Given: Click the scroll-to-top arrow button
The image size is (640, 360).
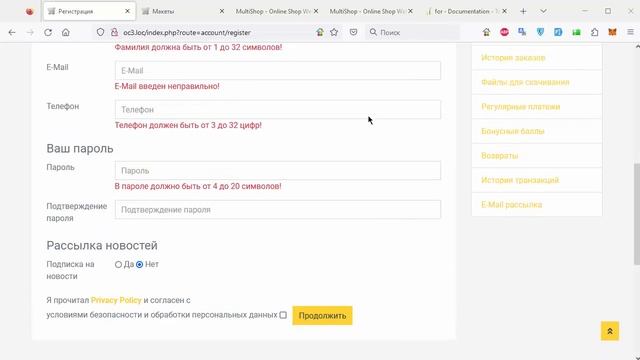Looking at the screenshot, I should [x=610, y=331].
